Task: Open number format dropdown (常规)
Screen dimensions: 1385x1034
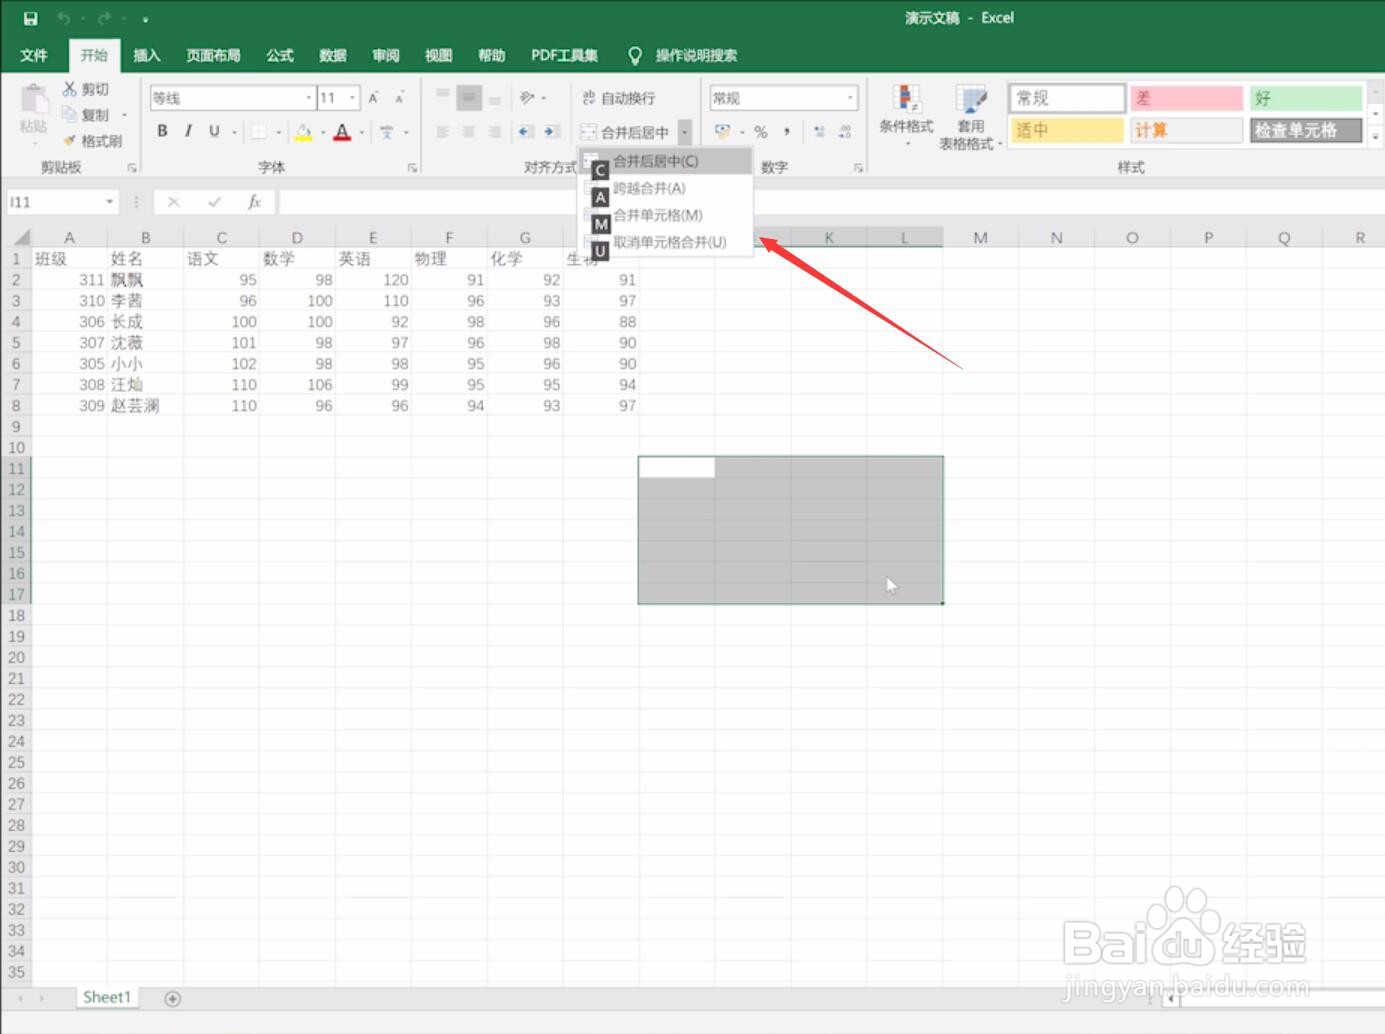Action: click(850, 97)
